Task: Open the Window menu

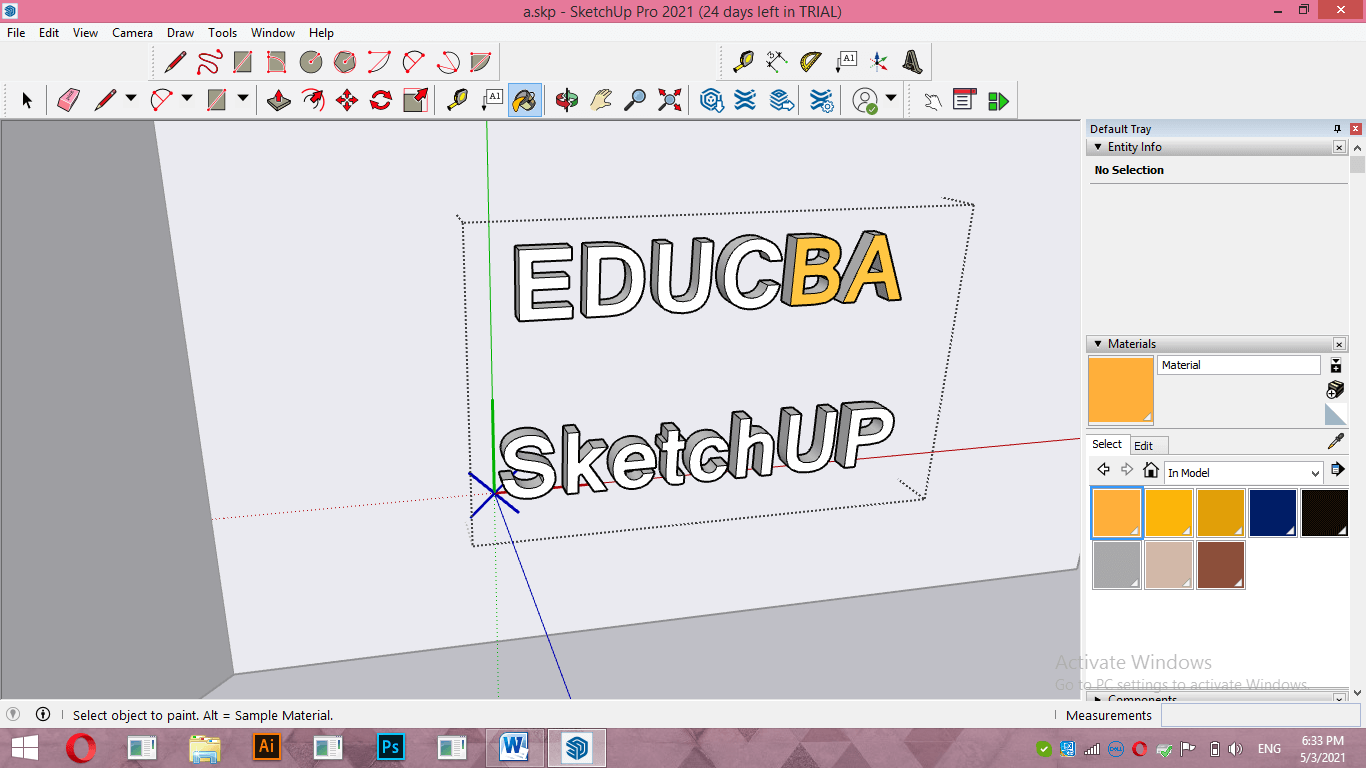Action: click(273, 33)
